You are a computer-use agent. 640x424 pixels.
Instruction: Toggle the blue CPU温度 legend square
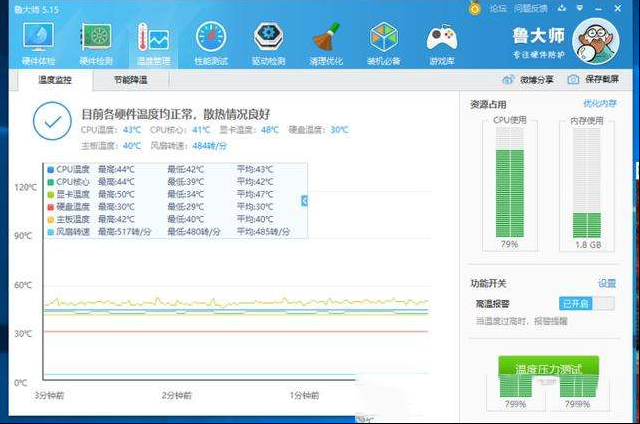51,169
